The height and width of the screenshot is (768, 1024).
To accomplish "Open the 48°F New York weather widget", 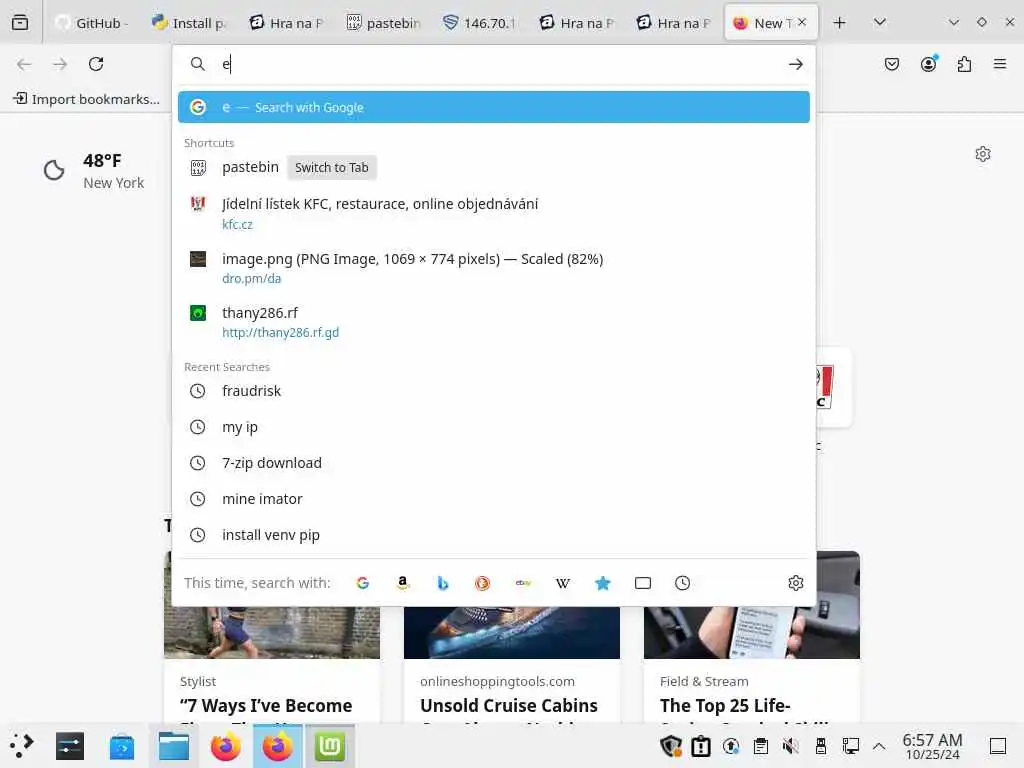I will pyautogui.click(x=93, y=171).
